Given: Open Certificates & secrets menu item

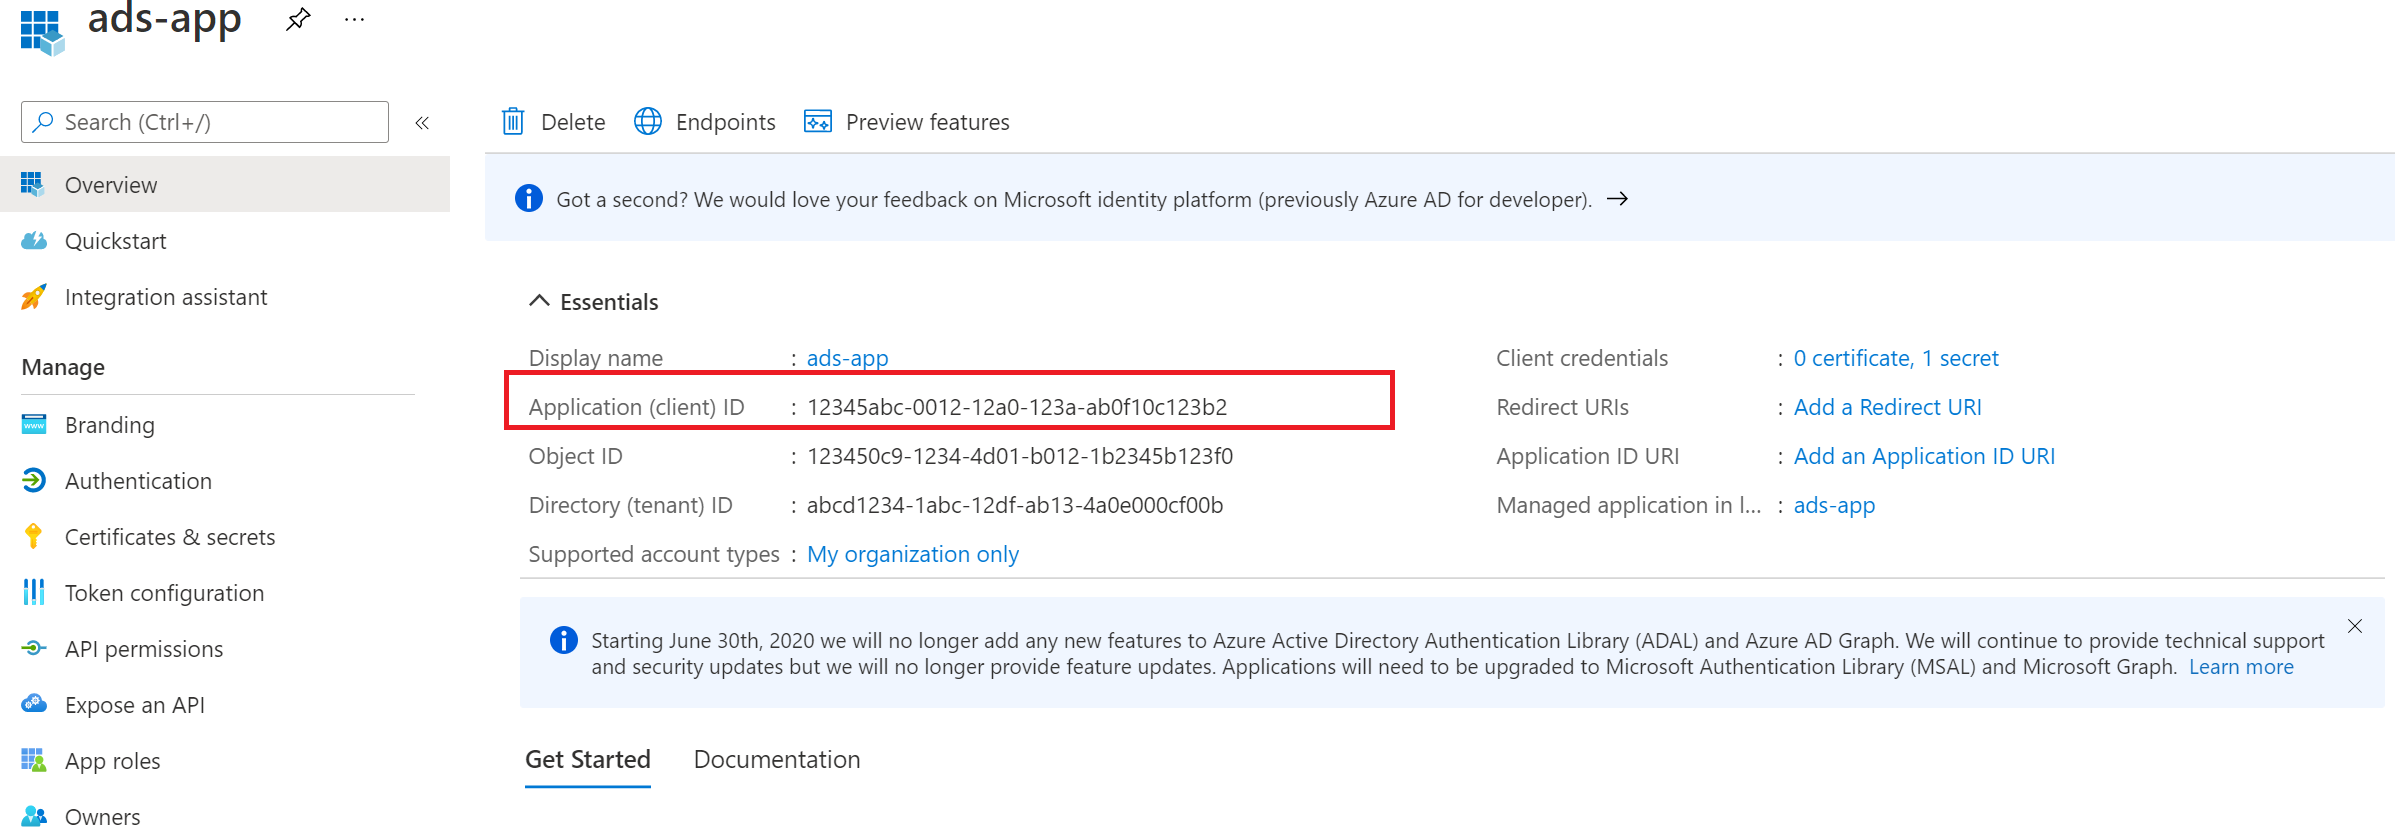Looking at the screenshot, I should point(170,537).
